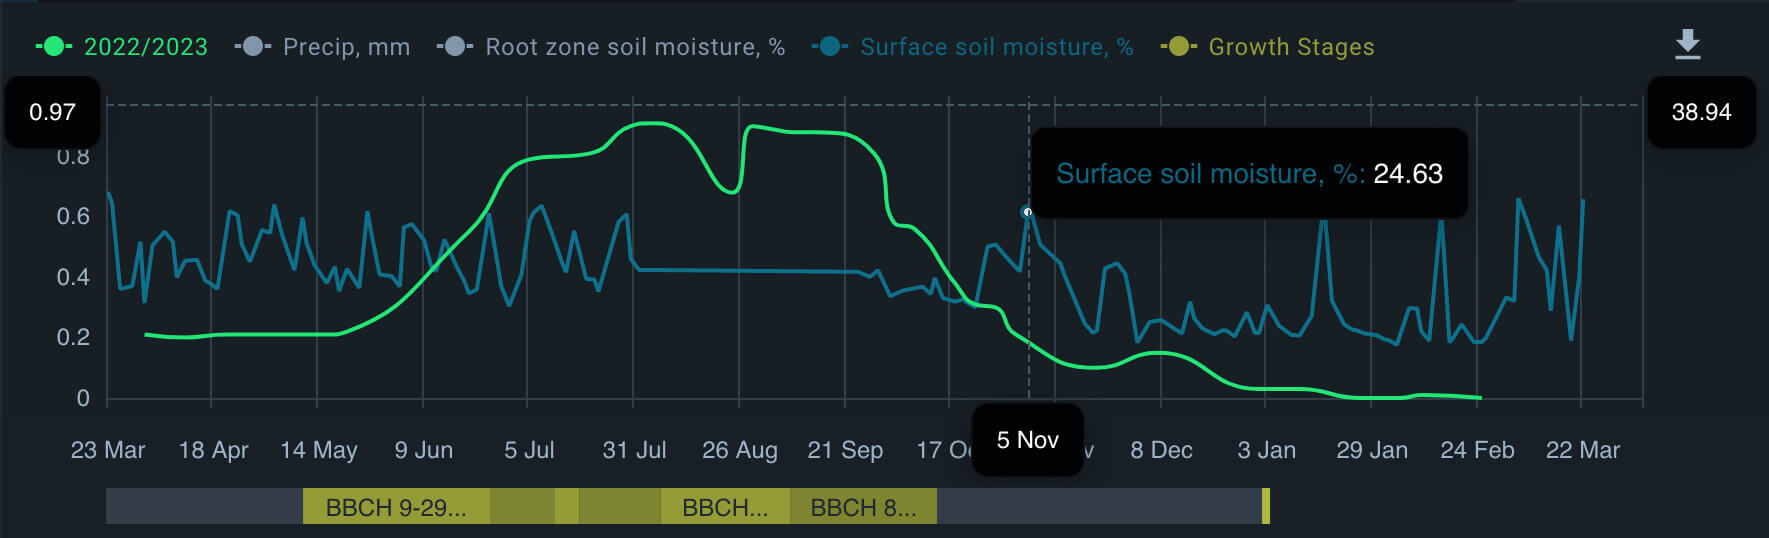
Task: Select the BBCH 9-29 growth stage segment
Action: click(x=396, y=507)
